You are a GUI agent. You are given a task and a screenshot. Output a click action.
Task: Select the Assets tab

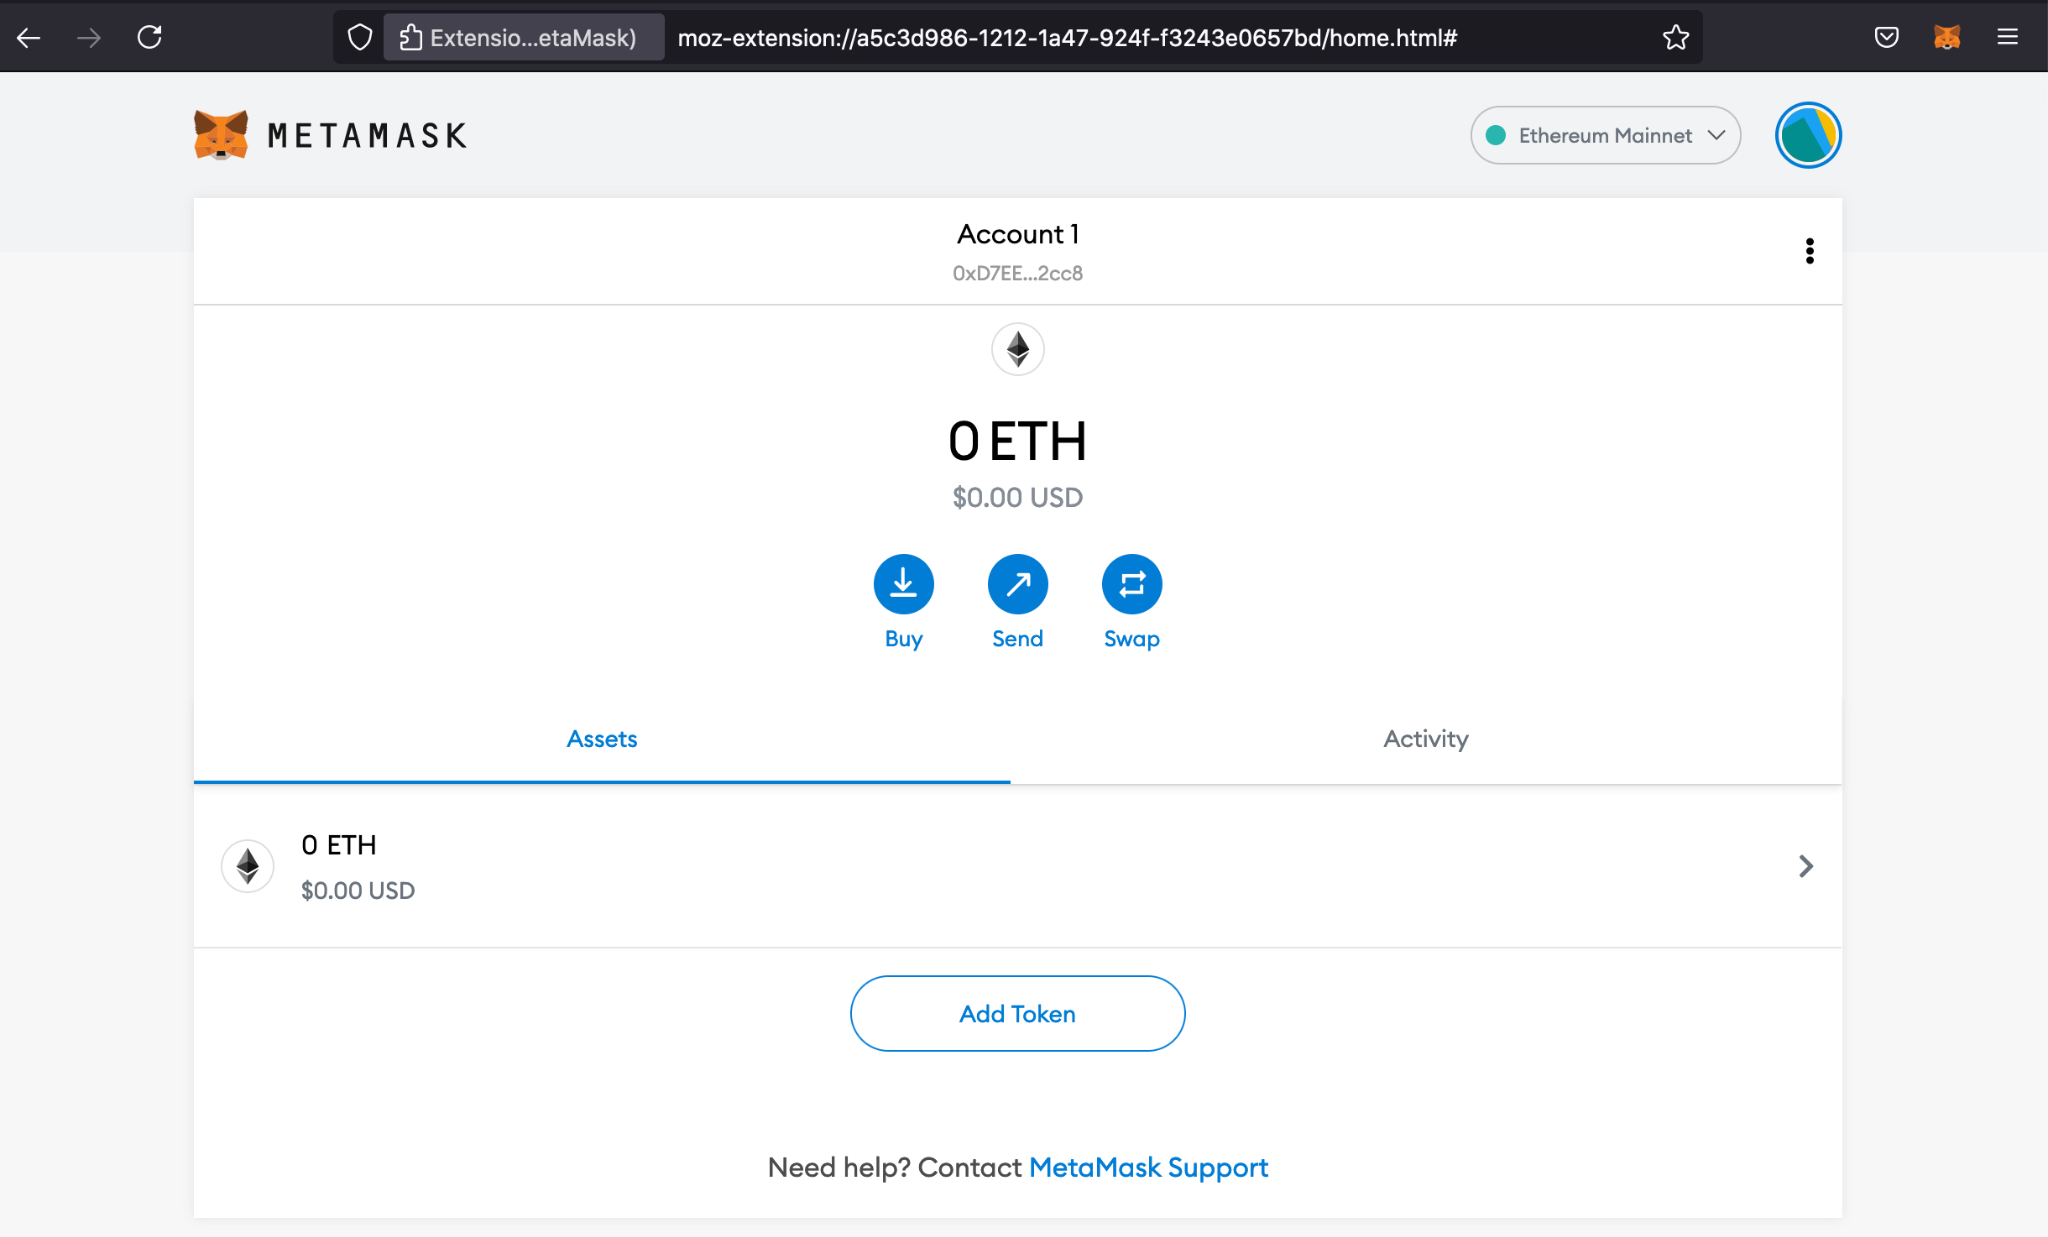601,739
